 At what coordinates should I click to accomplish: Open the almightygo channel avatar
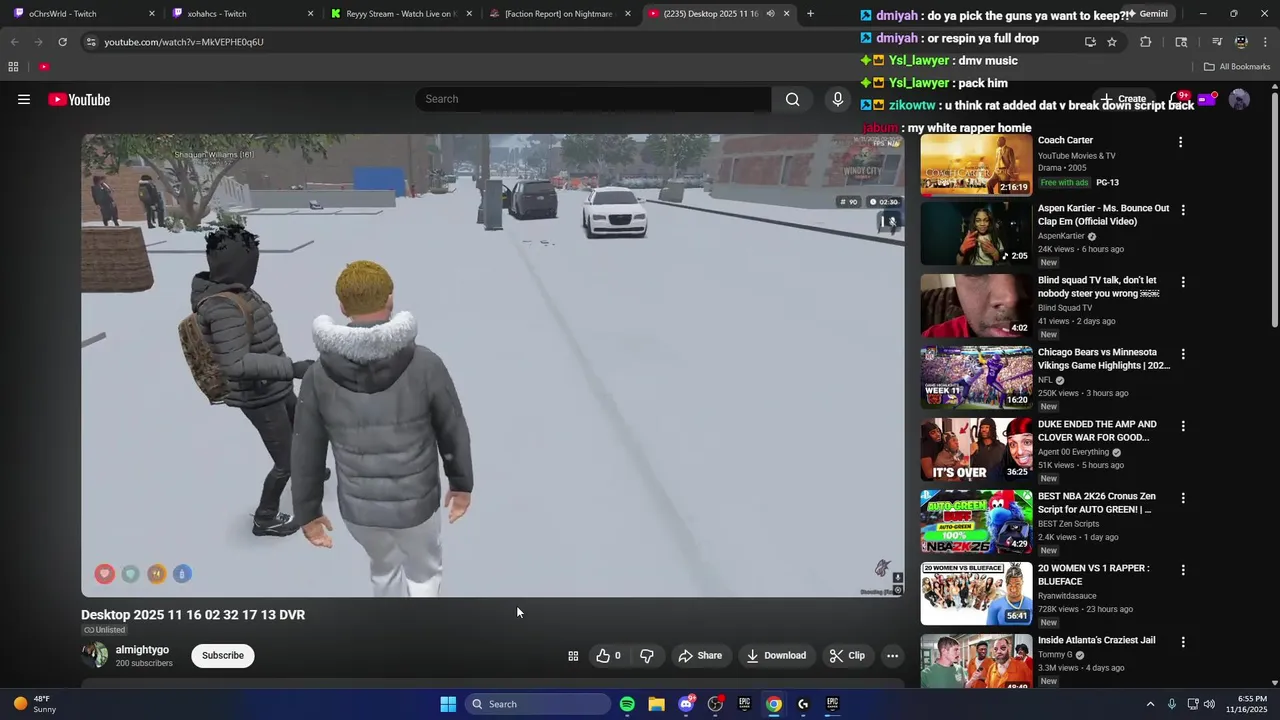click(95, 656)
